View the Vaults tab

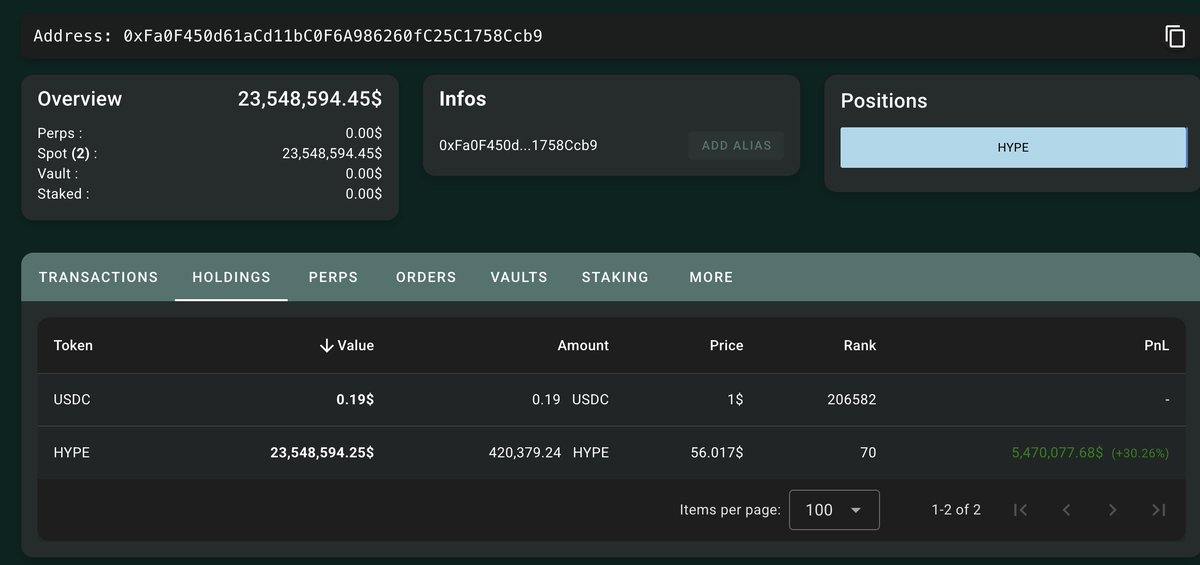pos(519,277)
